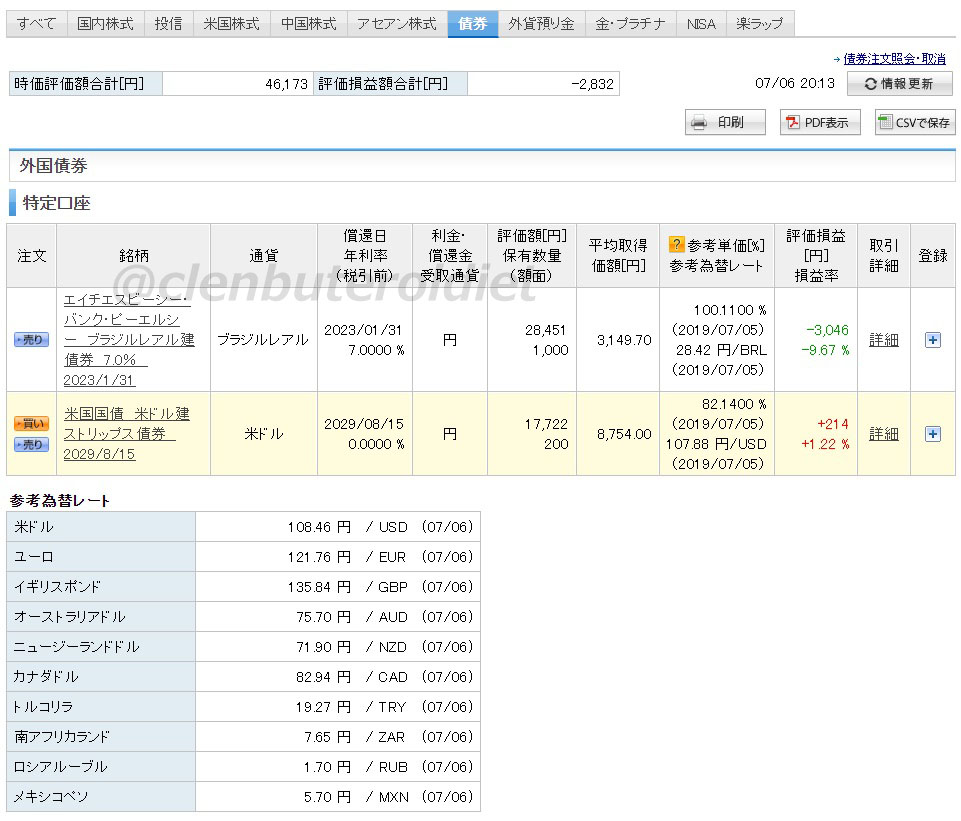Click the 28.42 円/BRL exchange rate
The width and height of the screenshot is (961, 821).
[721, 350]
